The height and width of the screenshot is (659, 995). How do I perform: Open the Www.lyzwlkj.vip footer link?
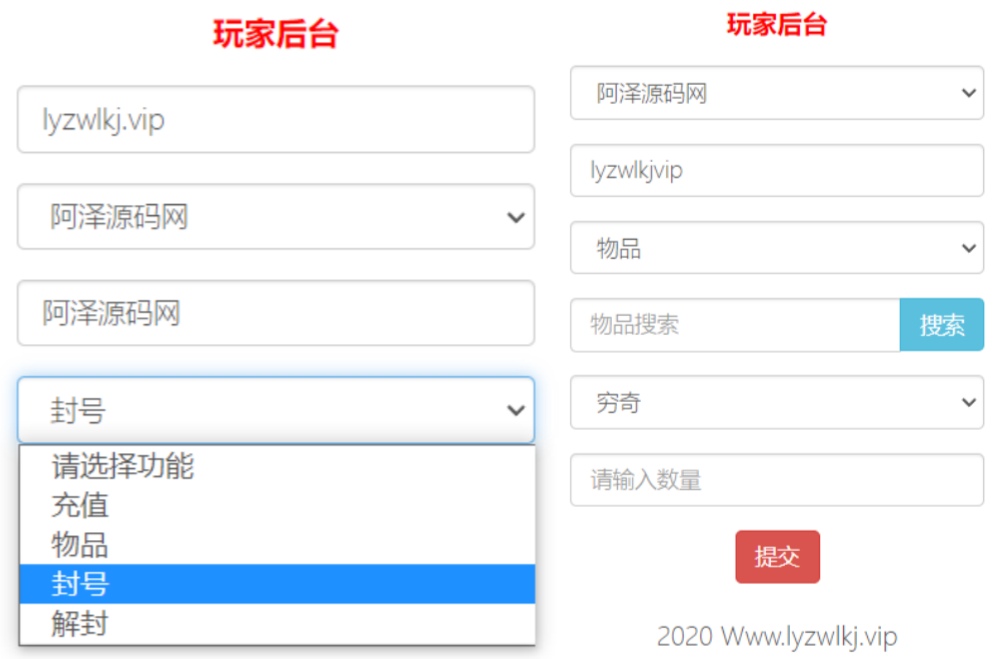808,636
